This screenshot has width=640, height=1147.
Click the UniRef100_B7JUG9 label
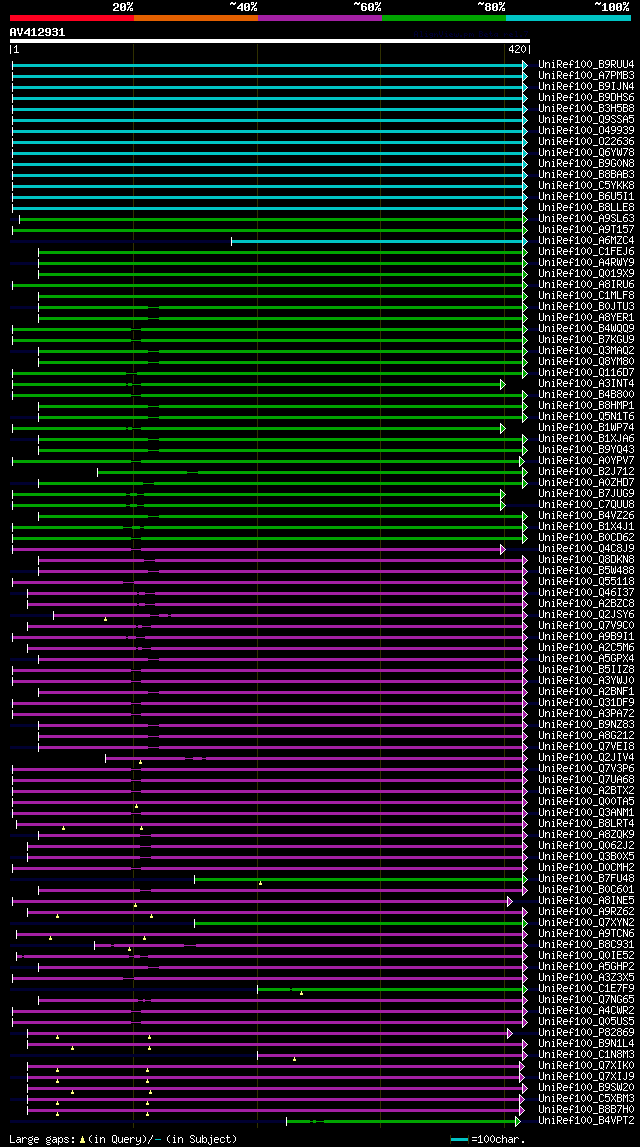click(x=586, y=494)
